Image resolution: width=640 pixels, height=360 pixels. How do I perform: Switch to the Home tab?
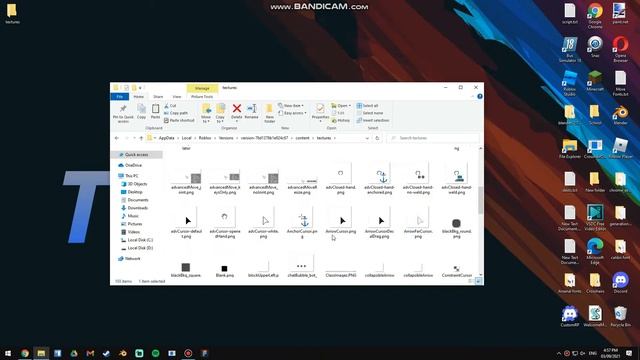point(139,97)
